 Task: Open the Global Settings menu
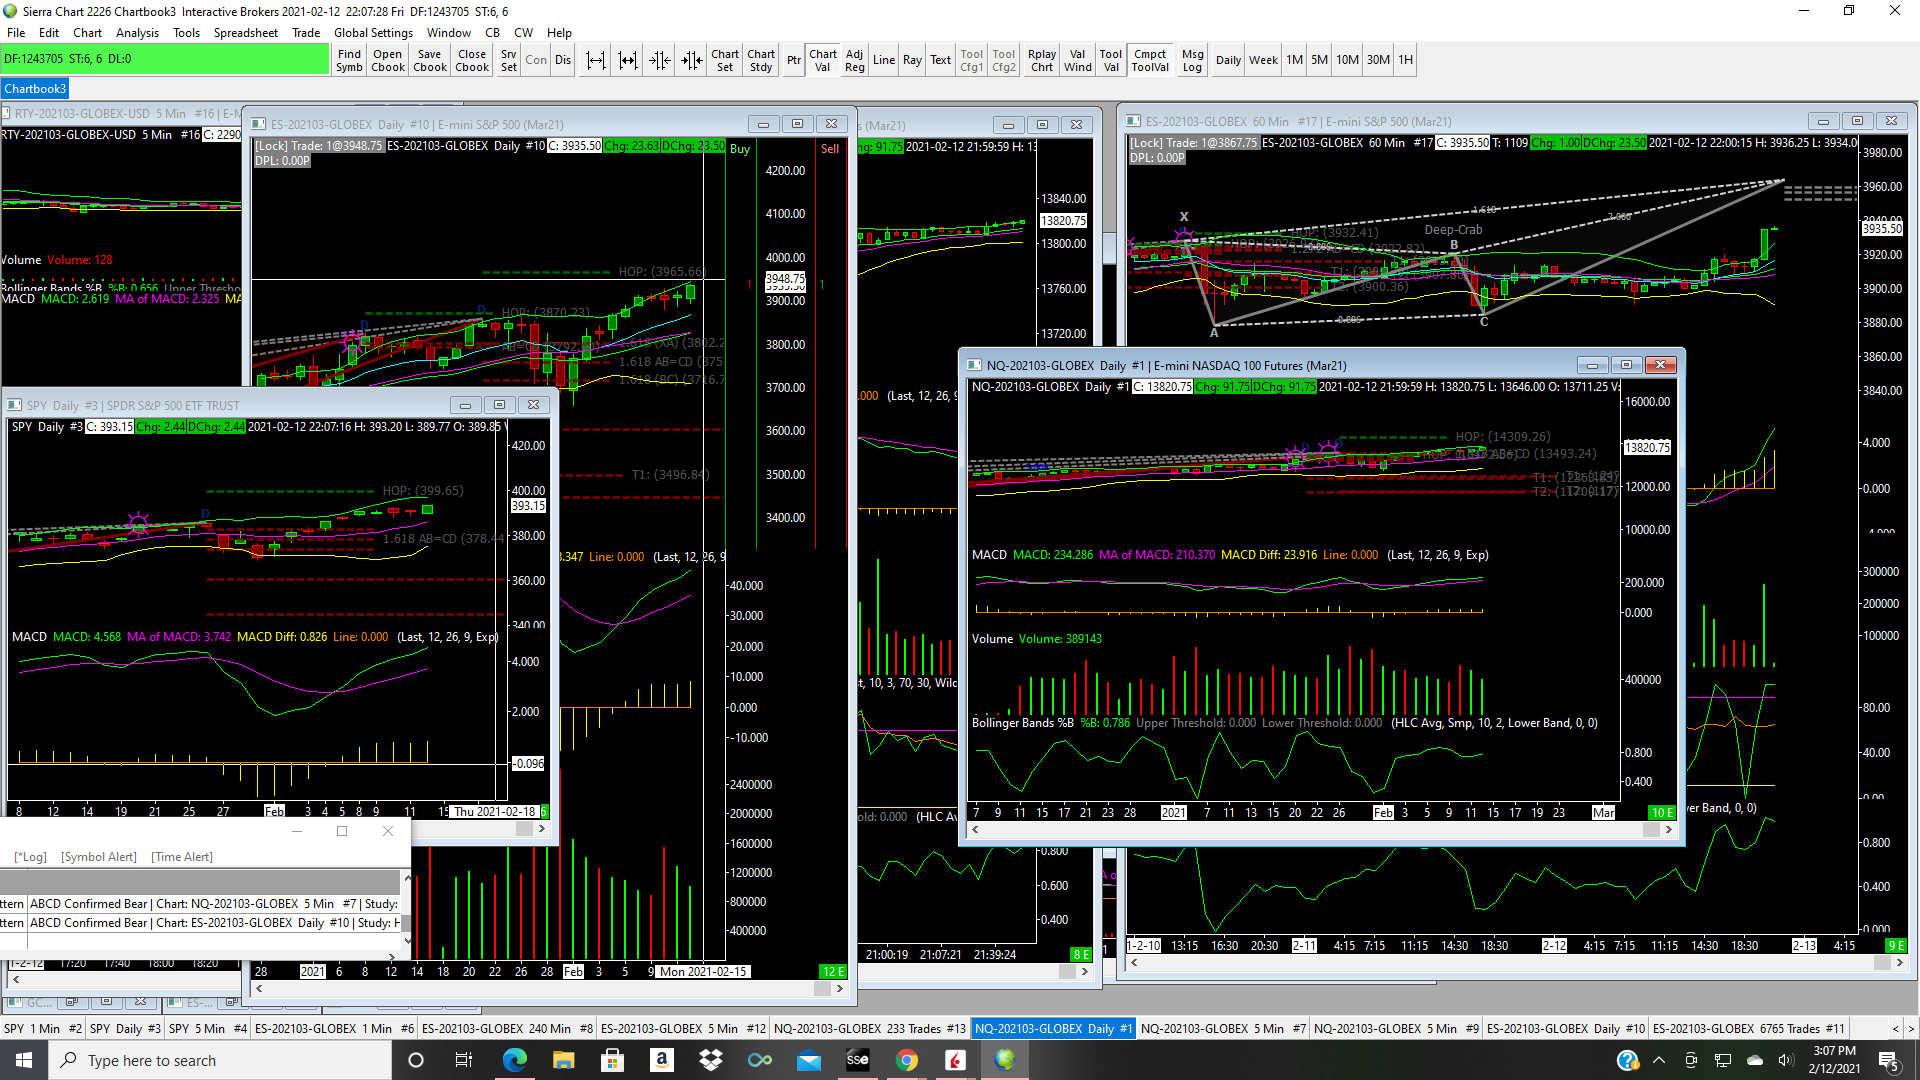click(373, 33)
